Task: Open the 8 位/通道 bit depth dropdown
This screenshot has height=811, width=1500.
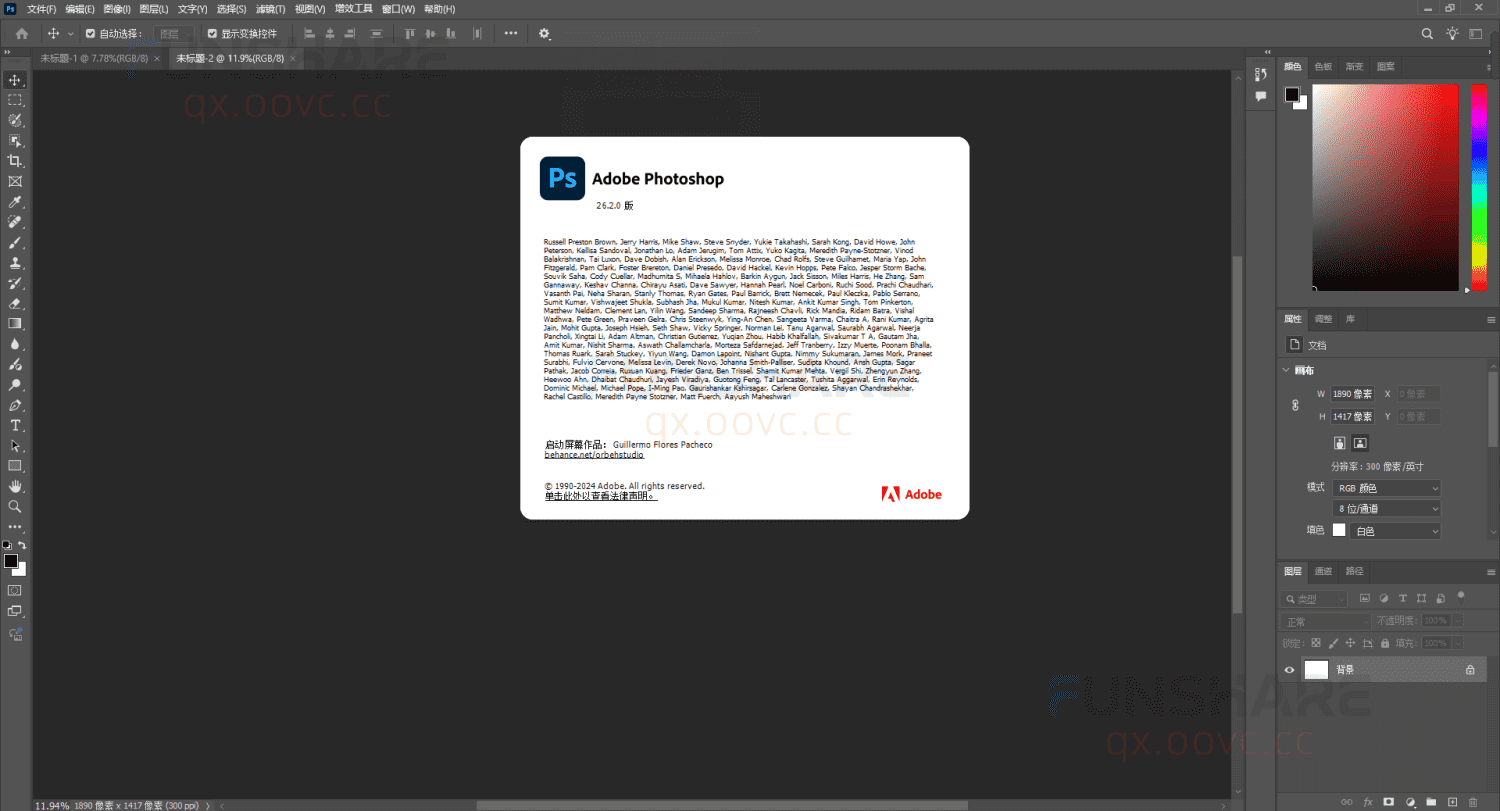Action: point(1386,508)
